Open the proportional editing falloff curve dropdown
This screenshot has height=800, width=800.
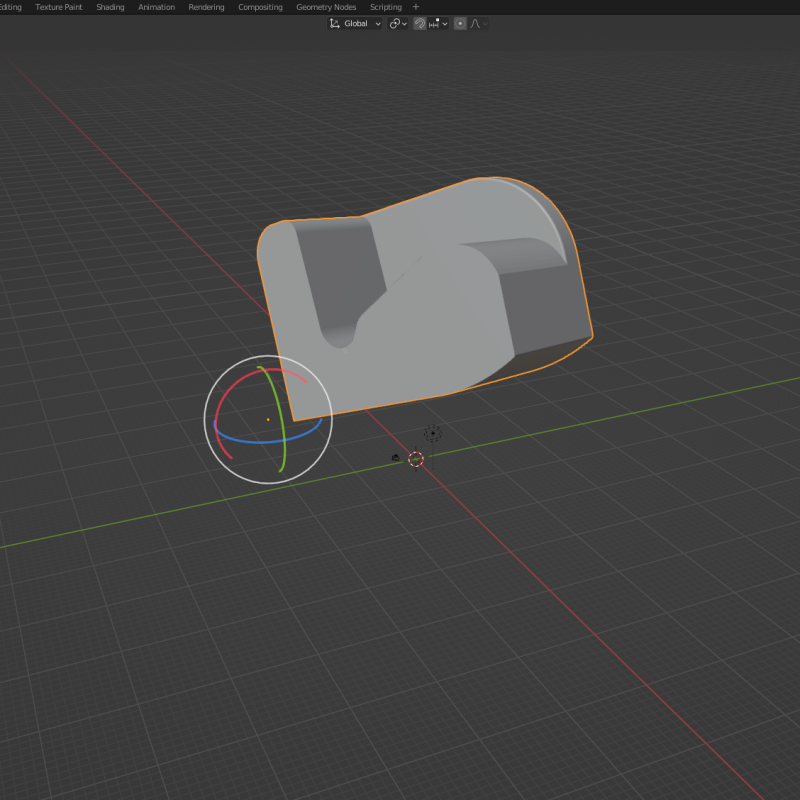click(479, 23)
